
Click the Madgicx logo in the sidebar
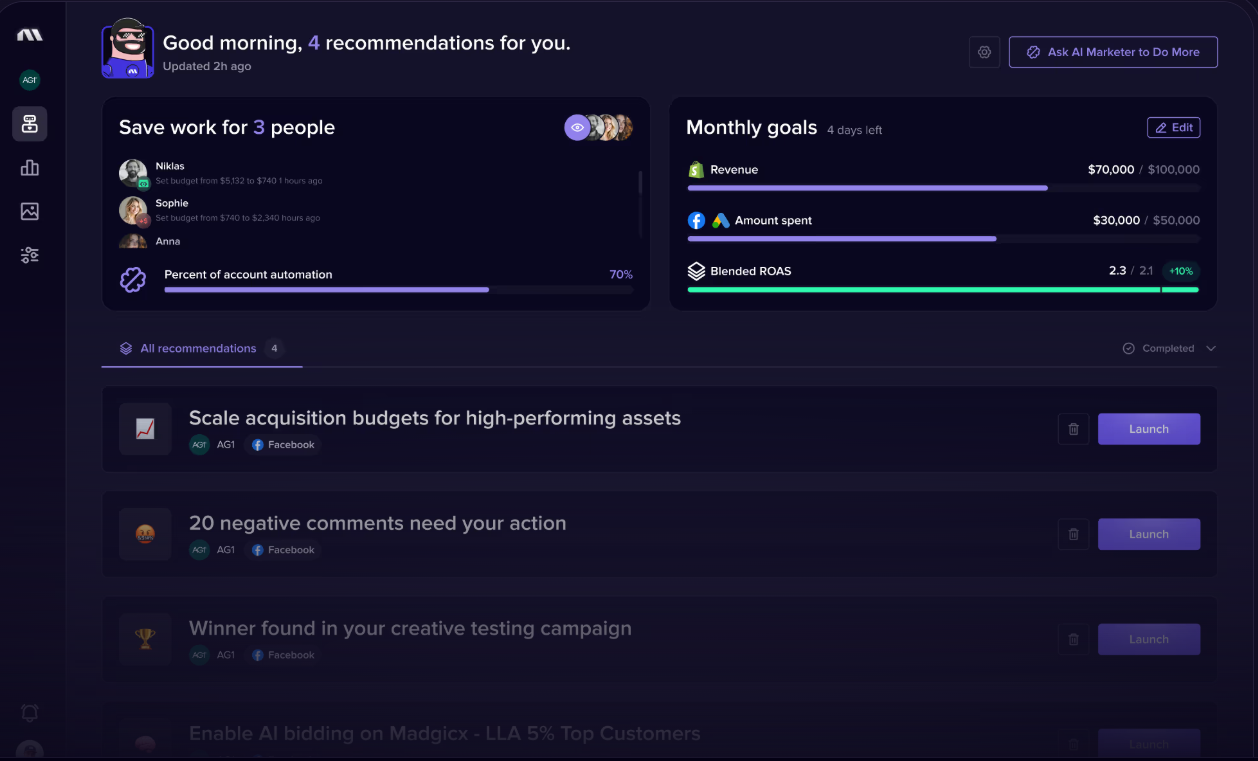[29, 35]
